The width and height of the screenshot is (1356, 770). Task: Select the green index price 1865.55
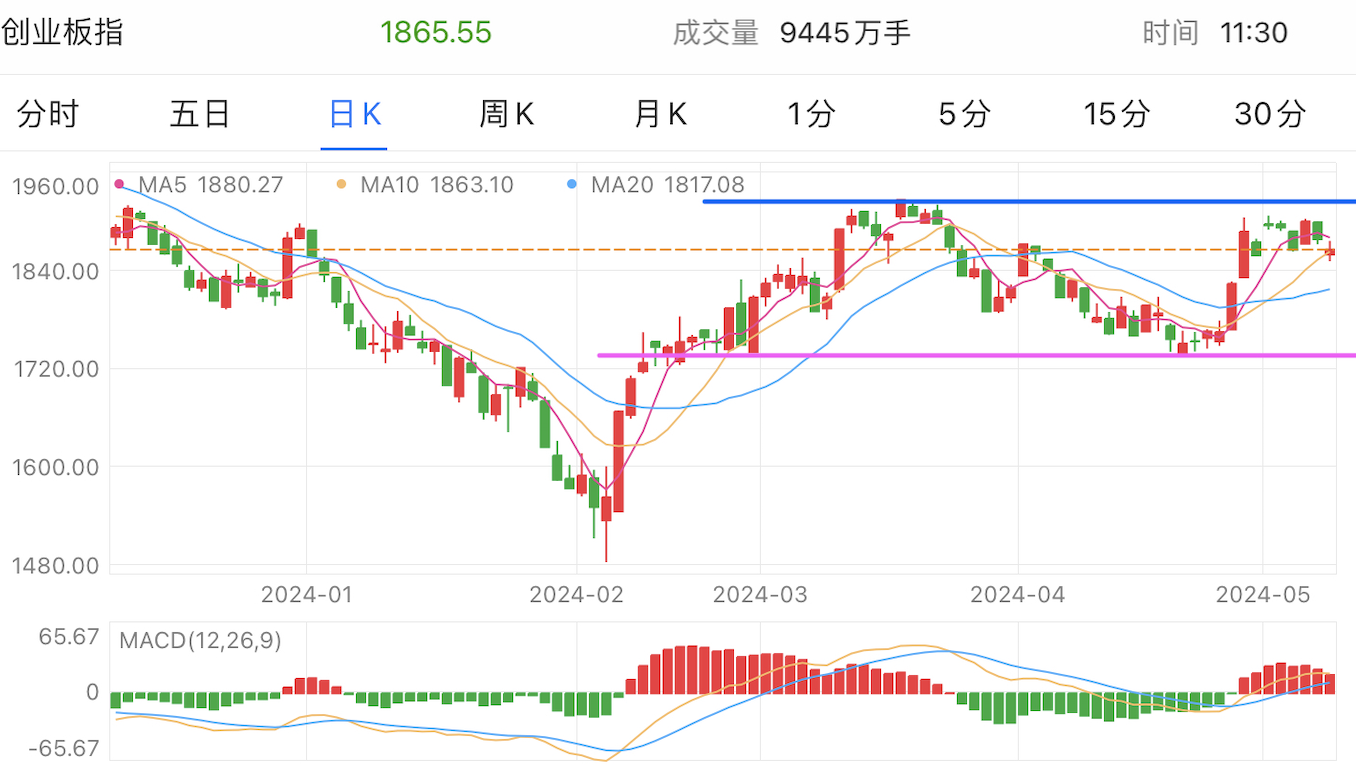436,31
